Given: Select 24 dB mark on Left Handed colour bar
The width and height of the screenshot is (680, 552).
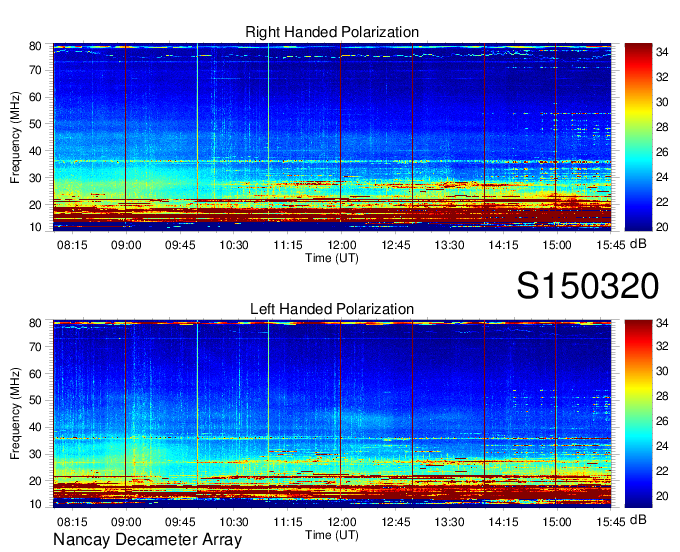Looking at the screenshot, I should pyautogui.click(x=662, y=446).
